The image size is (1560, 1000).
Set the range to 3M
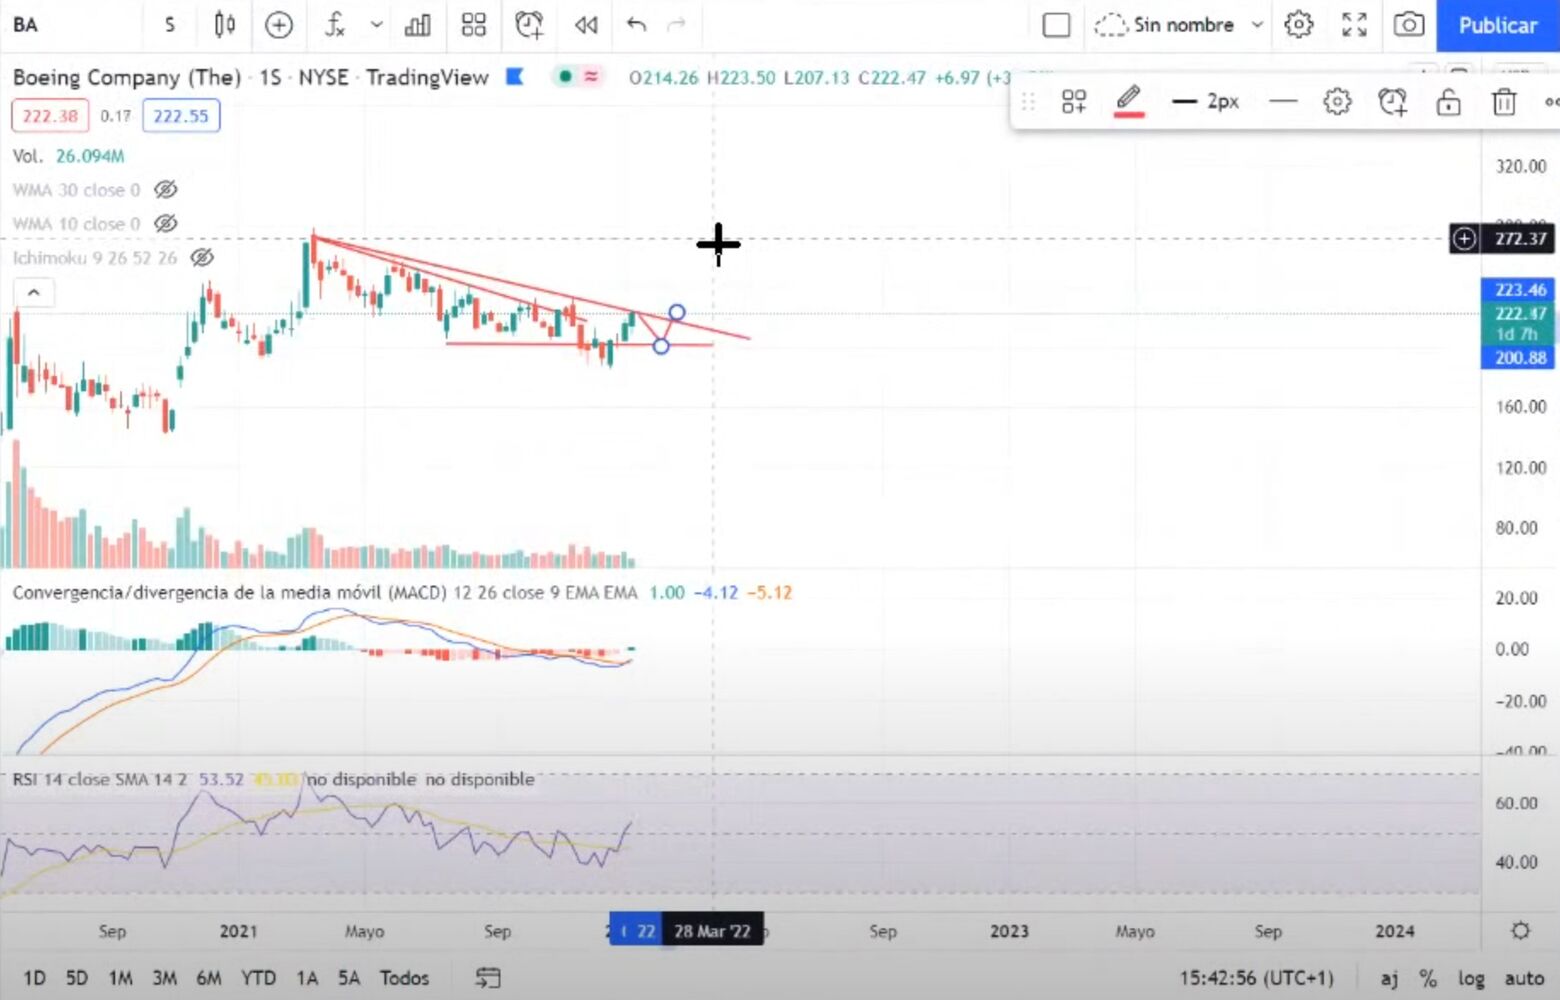pyautogui.click(x=165, y=978)
